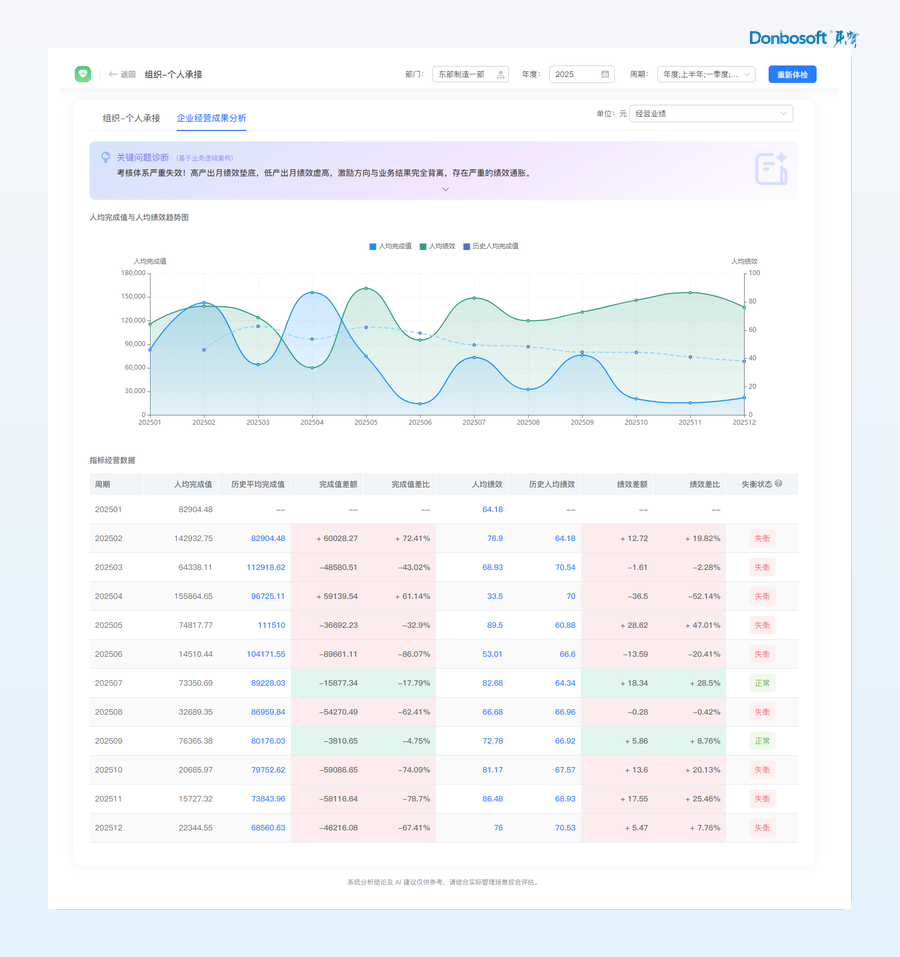The image size is (900, 957).
Task: Click the 重新体检 button
Action: coord(792,74)
